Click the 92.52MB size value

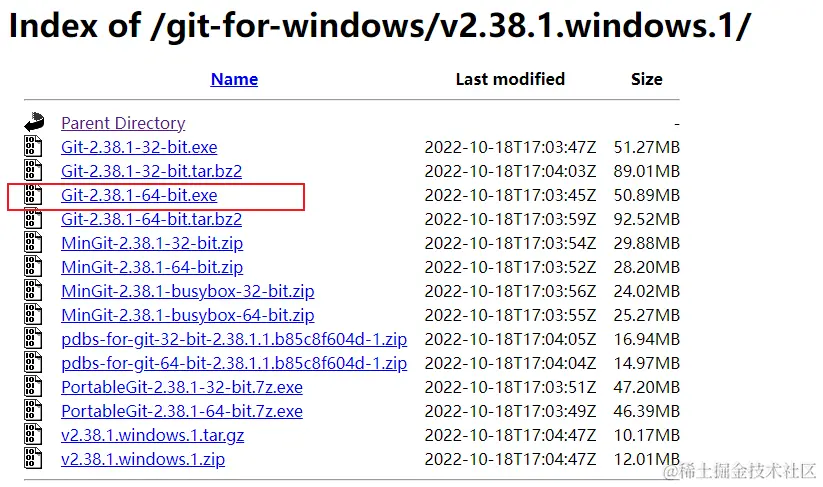(x=647, y=219)
